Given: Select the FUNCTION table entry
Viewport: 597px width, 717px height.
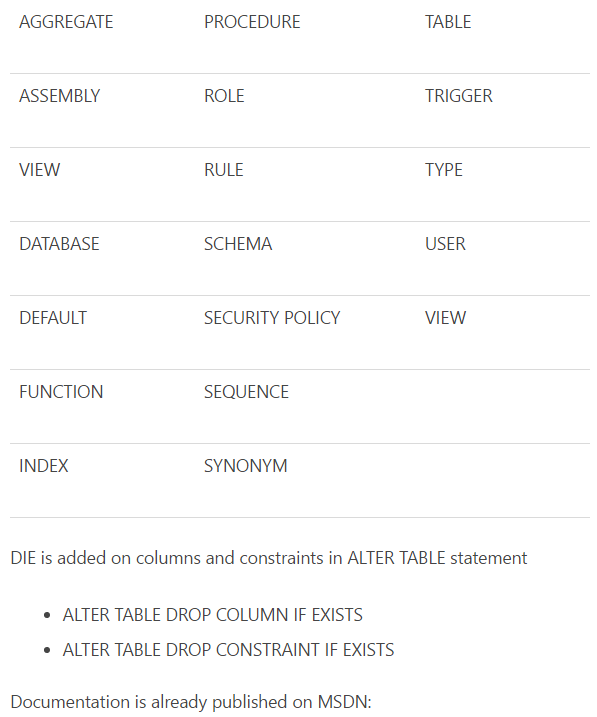Looking at the screenshot, I should (x=61, y=392).
